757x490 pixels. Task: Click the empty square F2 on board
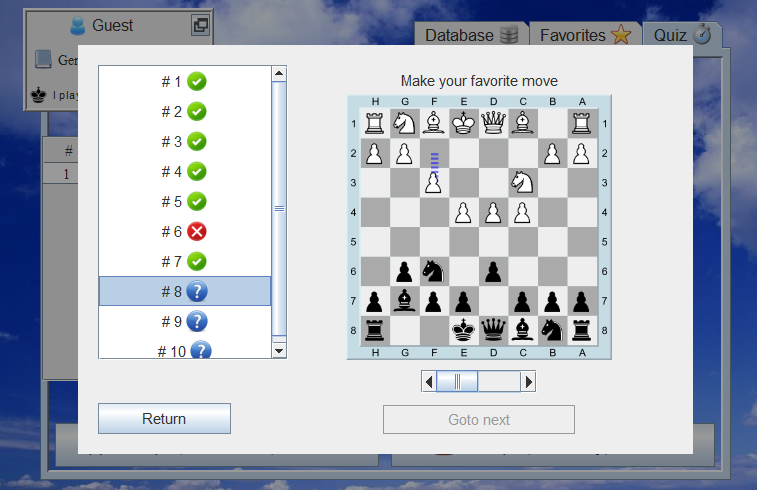434,154
